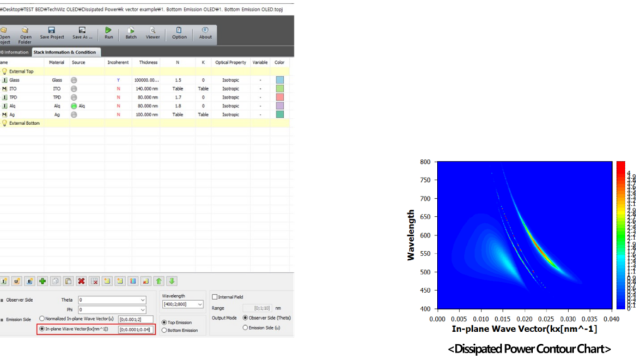
Task: Click the gray source circle in Ag row
Action: pyautogui.click(x=74, y=115)
